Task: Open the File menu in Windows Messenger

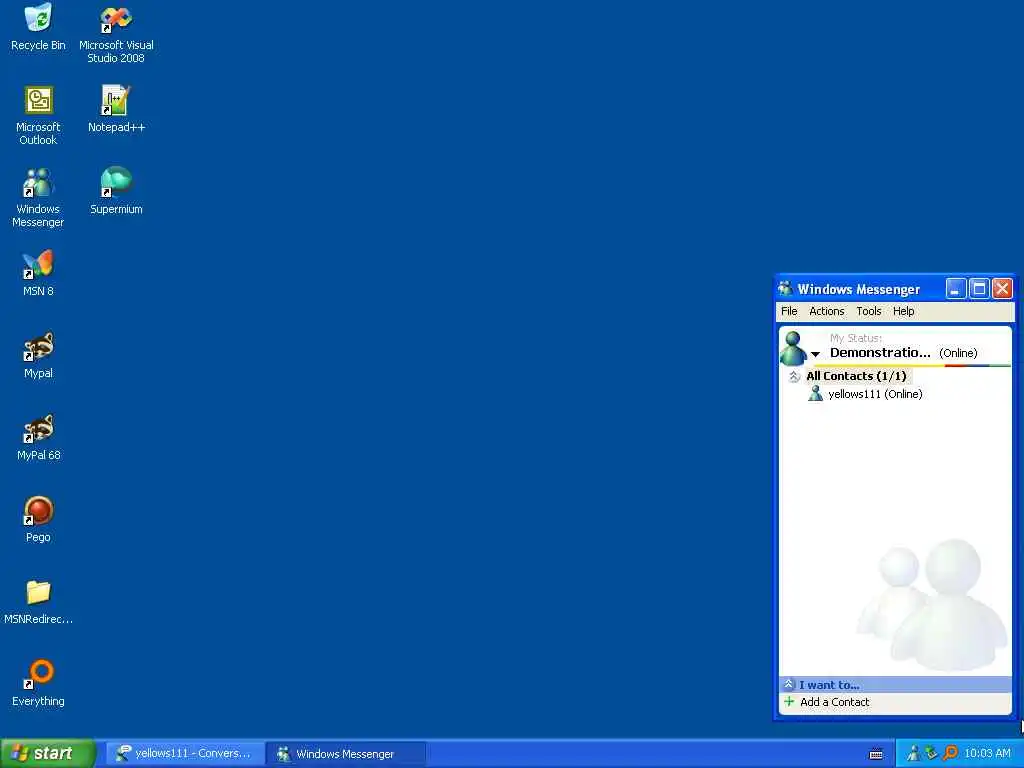Action: coord(789,312)
